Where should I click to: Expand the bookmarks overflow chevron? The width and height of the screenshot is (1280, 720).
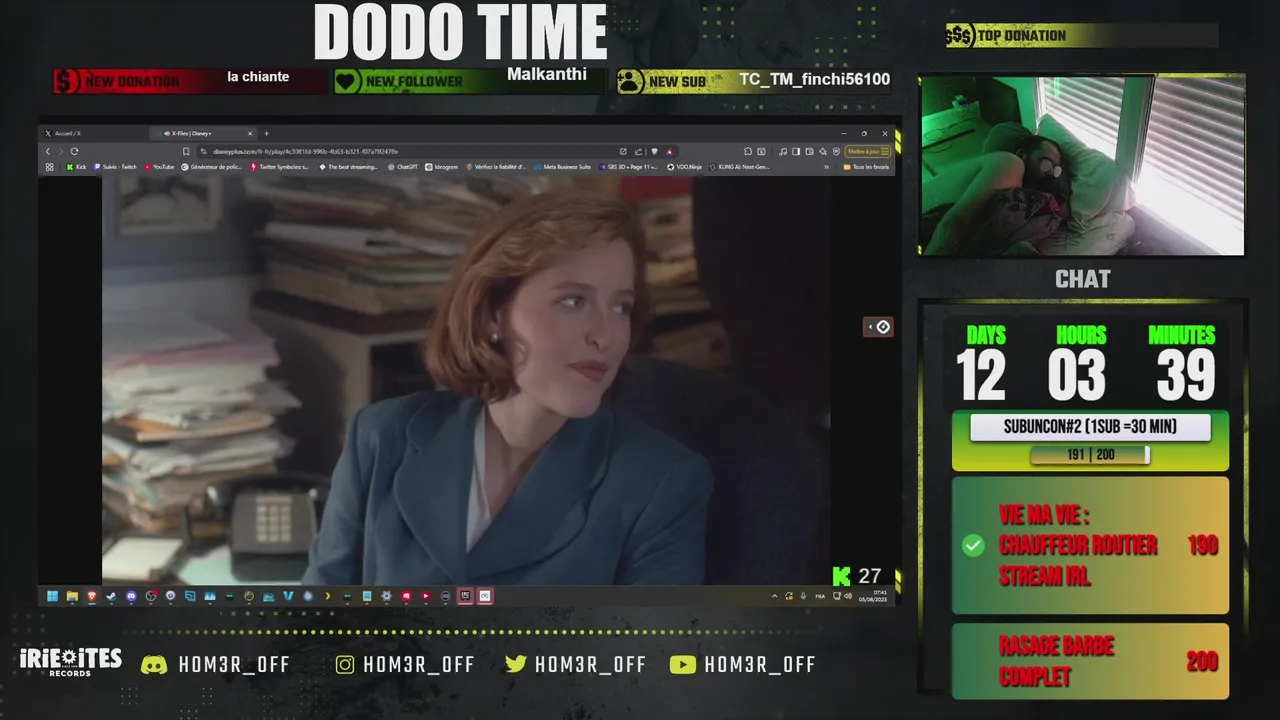[826, 167]
